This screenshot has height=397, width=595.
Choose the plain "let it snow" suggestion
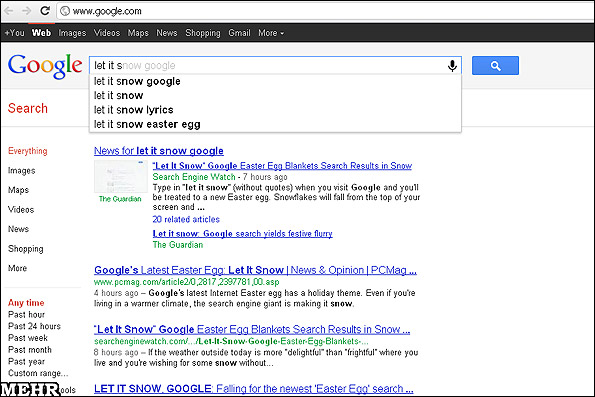[275, 96]
